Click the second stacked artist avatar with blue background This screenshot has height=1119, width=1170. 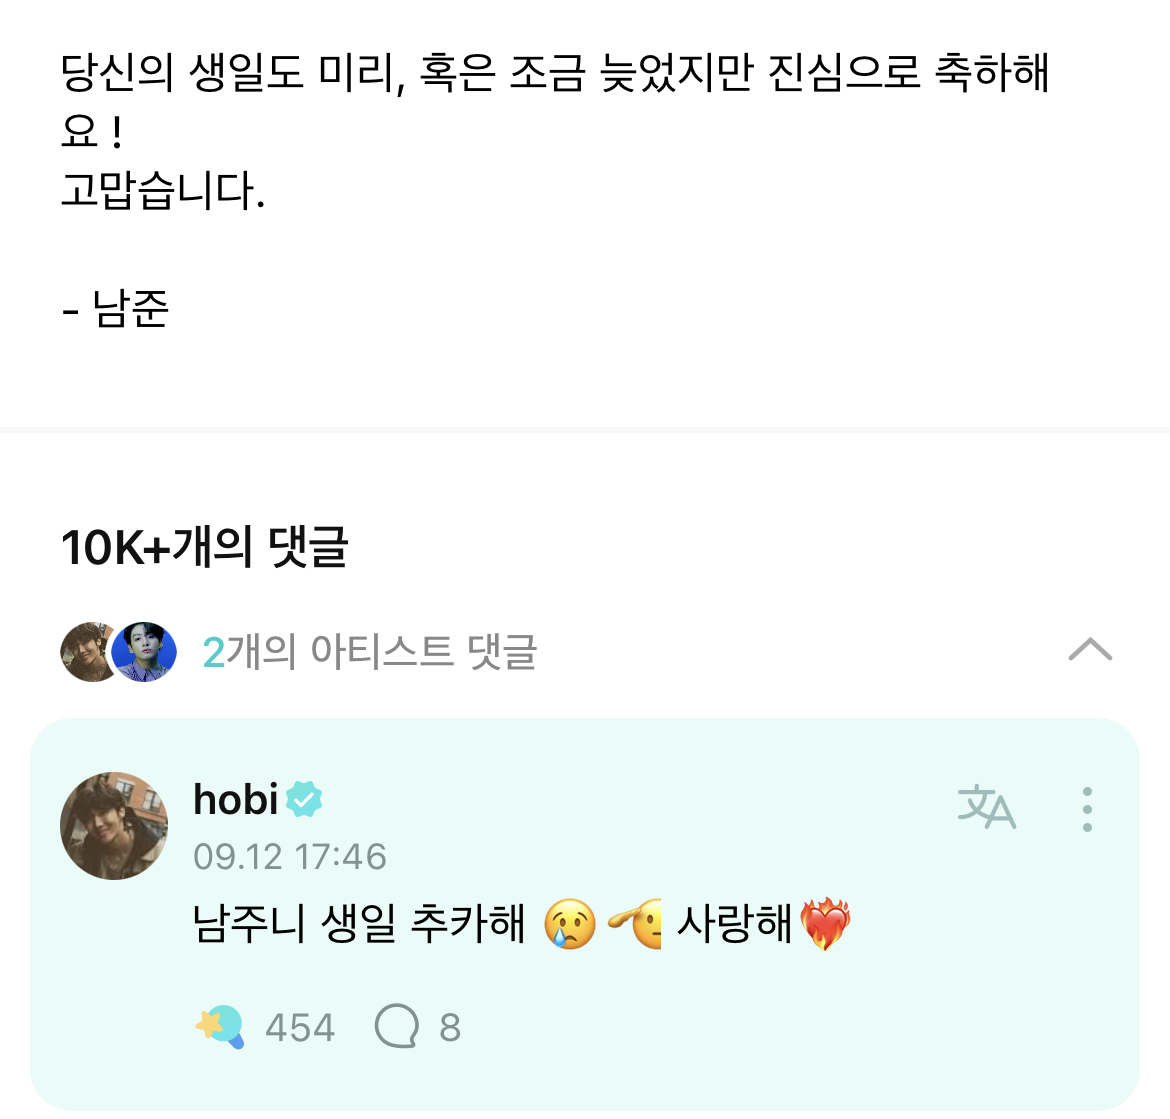(x=145, y=652)
